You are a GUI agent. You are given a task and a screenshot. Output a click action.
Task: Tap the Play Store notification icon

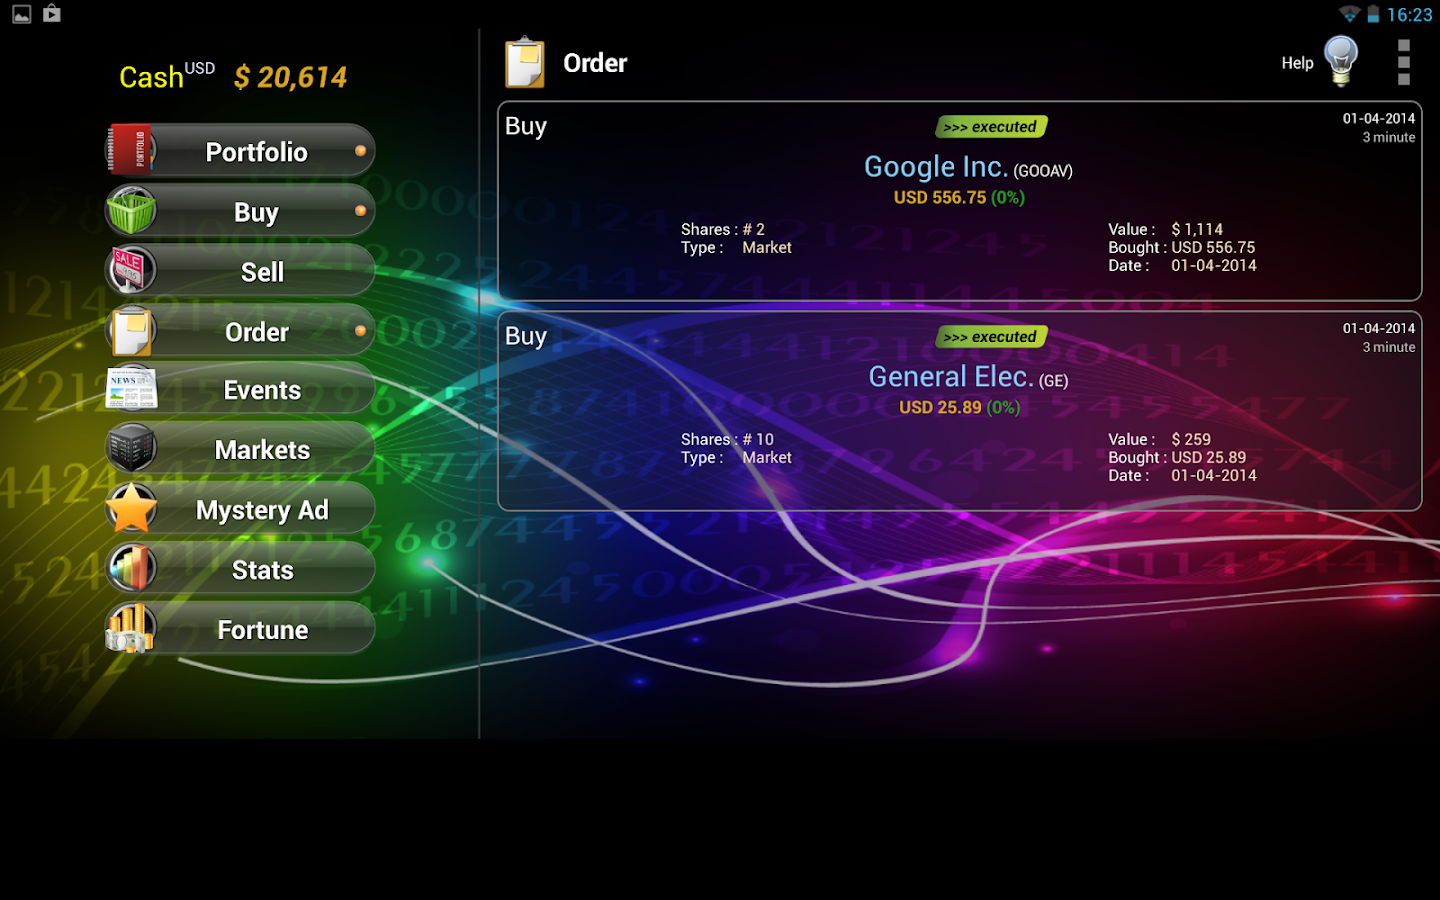tap(52, 14)
